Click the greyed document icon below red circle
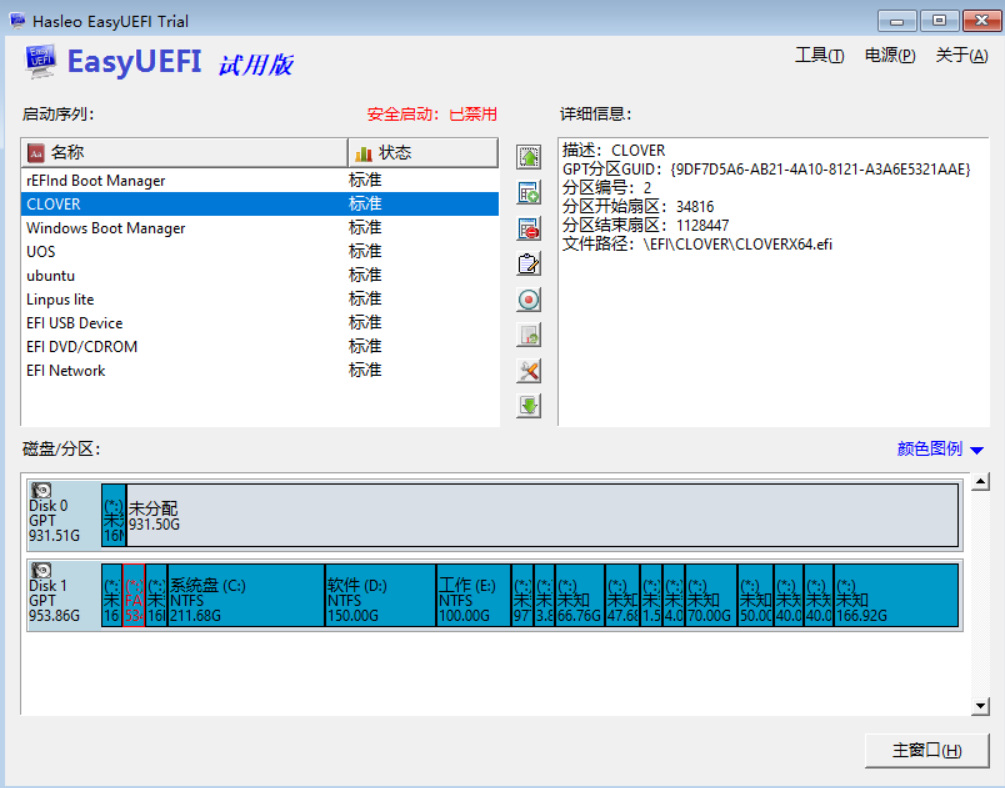The width and height of the screenshot is (1005, 788). tap(529, 335)
